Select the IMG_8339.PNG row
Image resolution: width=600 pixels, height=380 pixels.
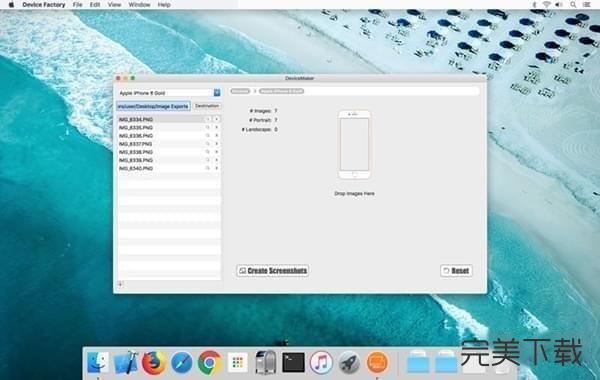tap(169, 160)
